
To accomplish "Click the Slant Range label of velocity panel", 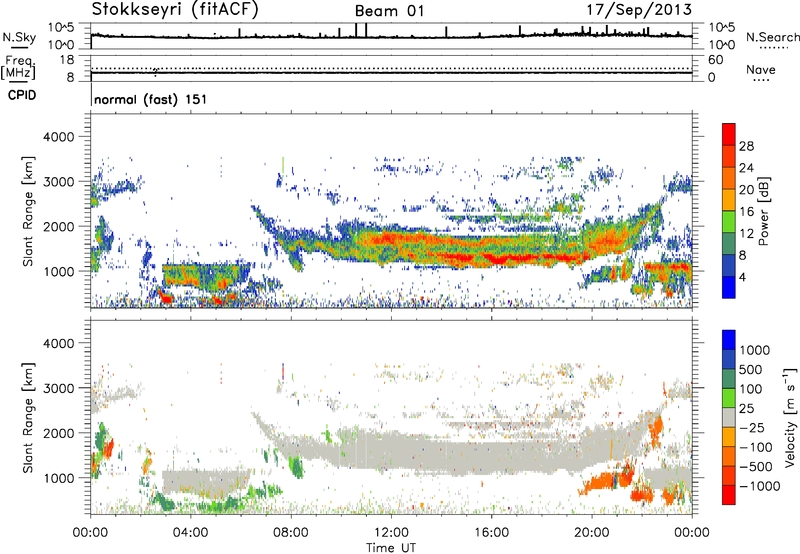I will pyautogui.click(x=28, y=418).
